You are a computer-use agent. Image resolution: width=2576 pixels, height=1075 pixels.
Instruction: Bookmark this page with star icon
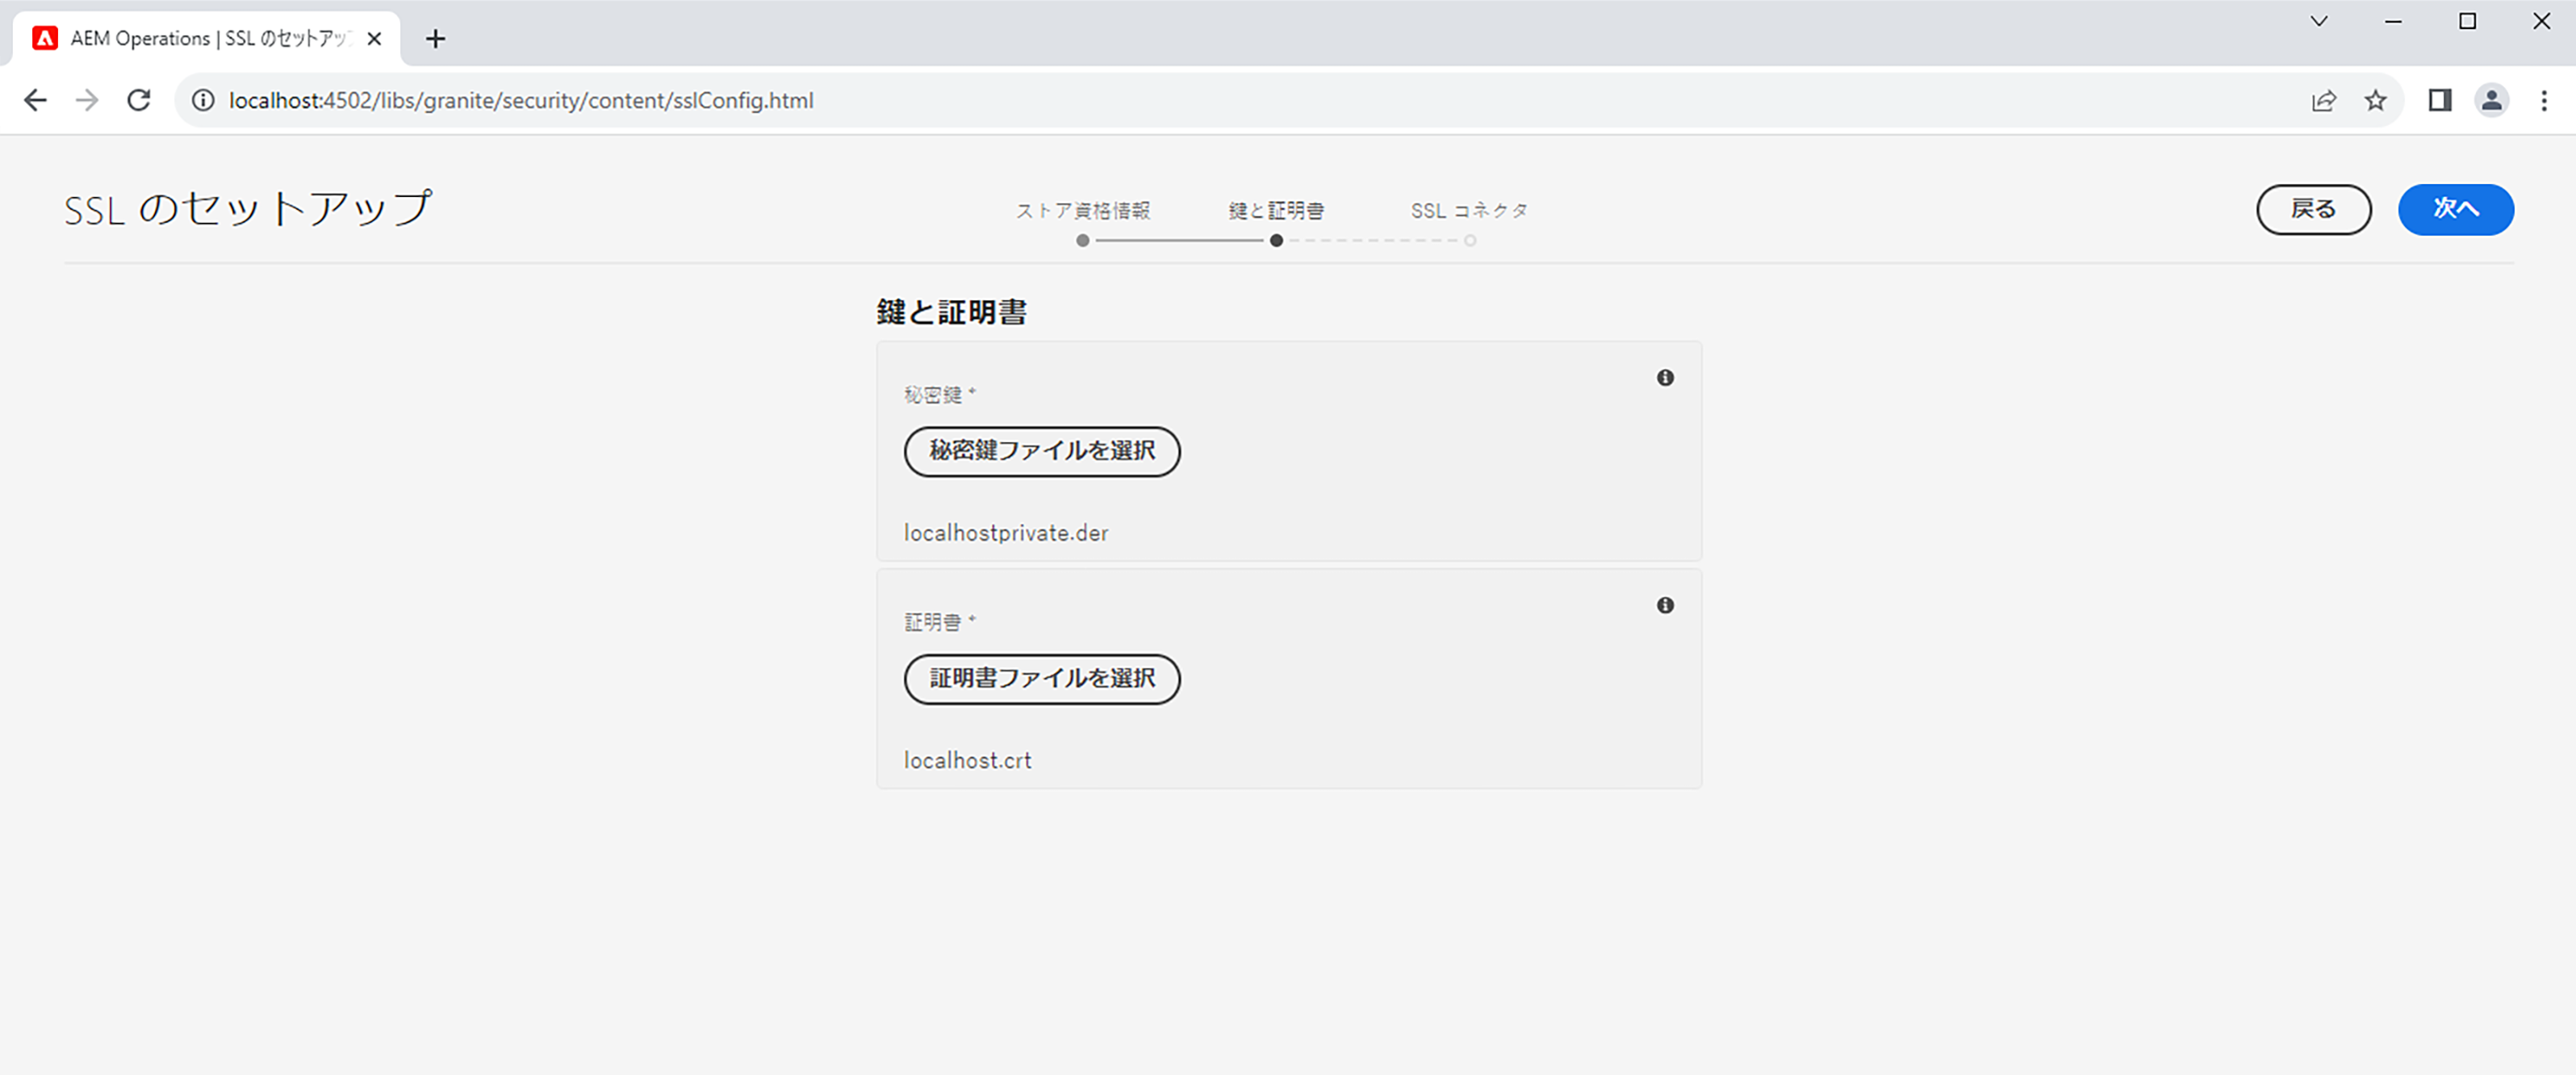[x=2375, y=100]
